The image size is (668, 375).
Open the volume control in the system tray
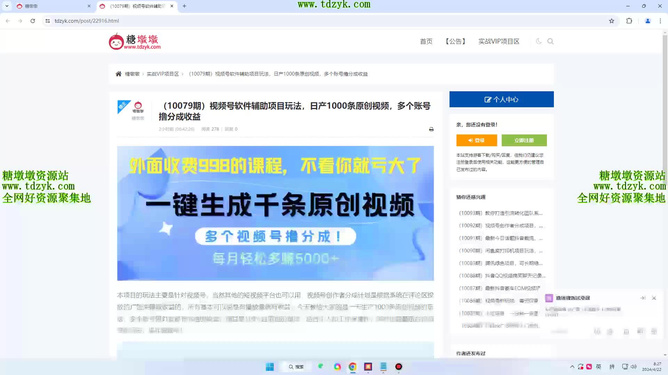click(633, 366)
